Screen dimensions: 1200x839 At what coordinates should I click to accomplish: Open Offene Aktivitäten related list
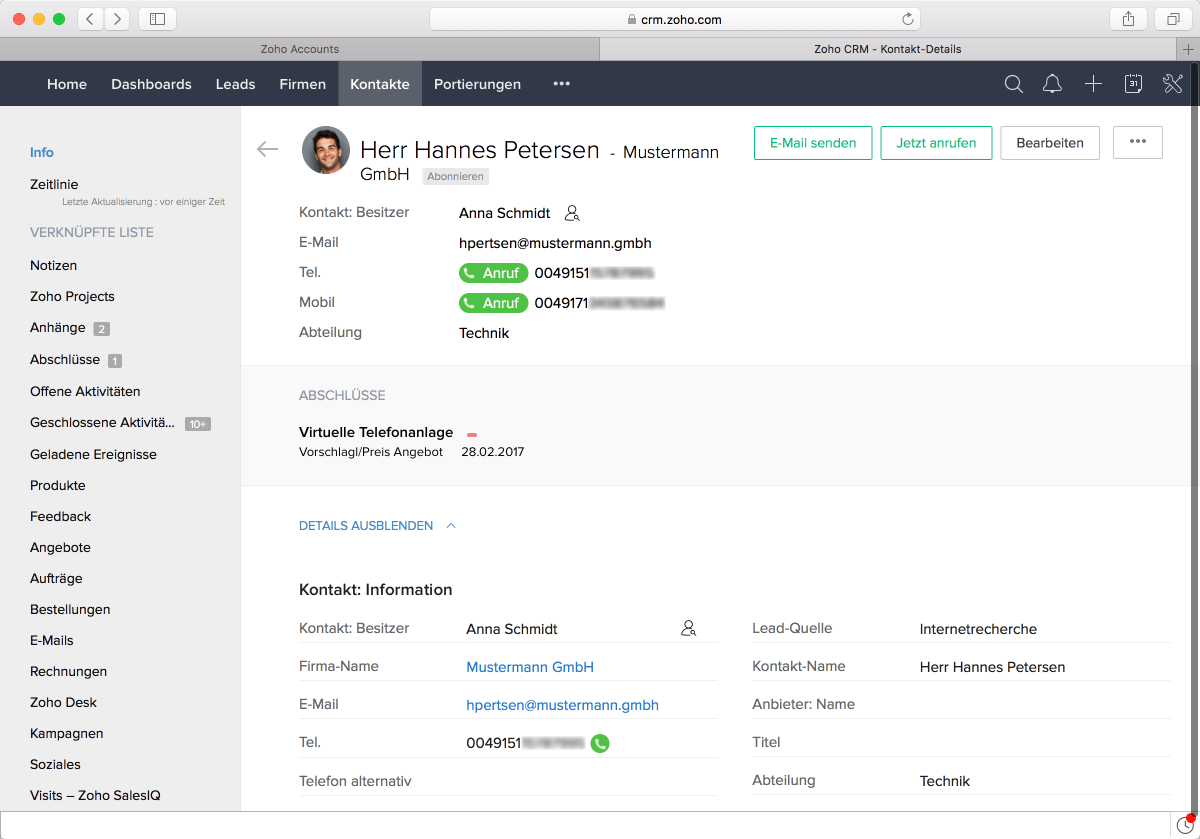[85, 391]
